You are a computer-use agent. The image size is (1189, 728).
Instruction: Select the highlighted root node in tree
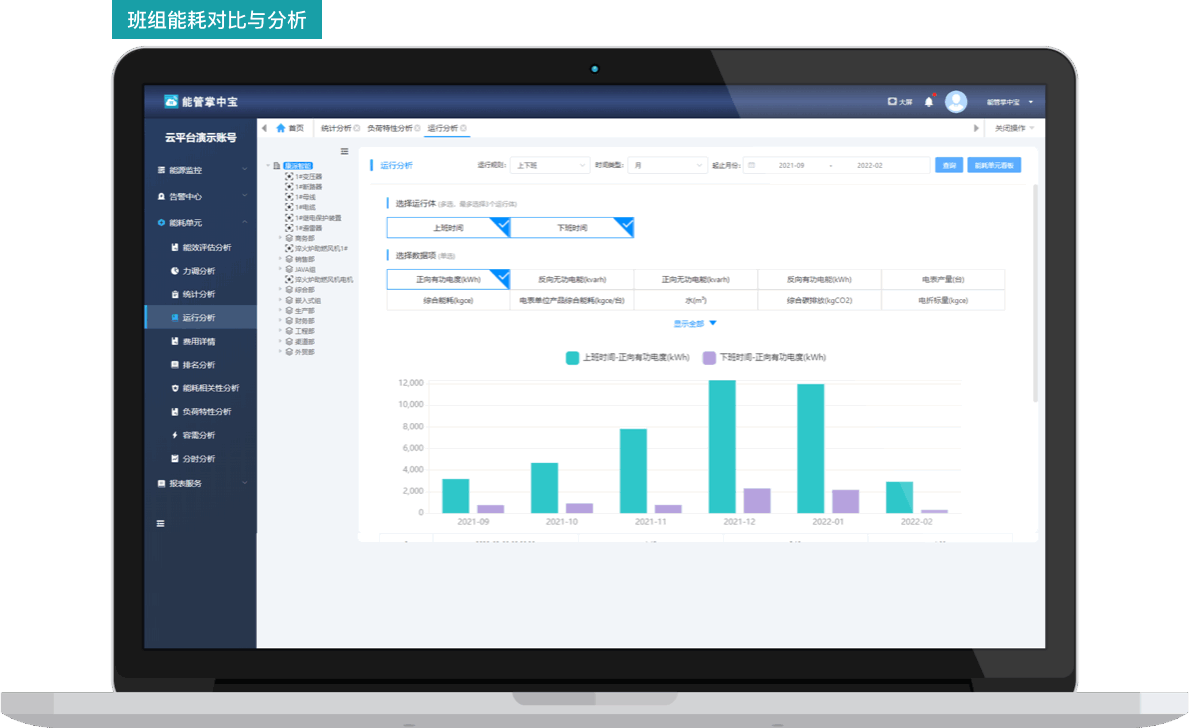pyautogui.click(x=298, y=166)
